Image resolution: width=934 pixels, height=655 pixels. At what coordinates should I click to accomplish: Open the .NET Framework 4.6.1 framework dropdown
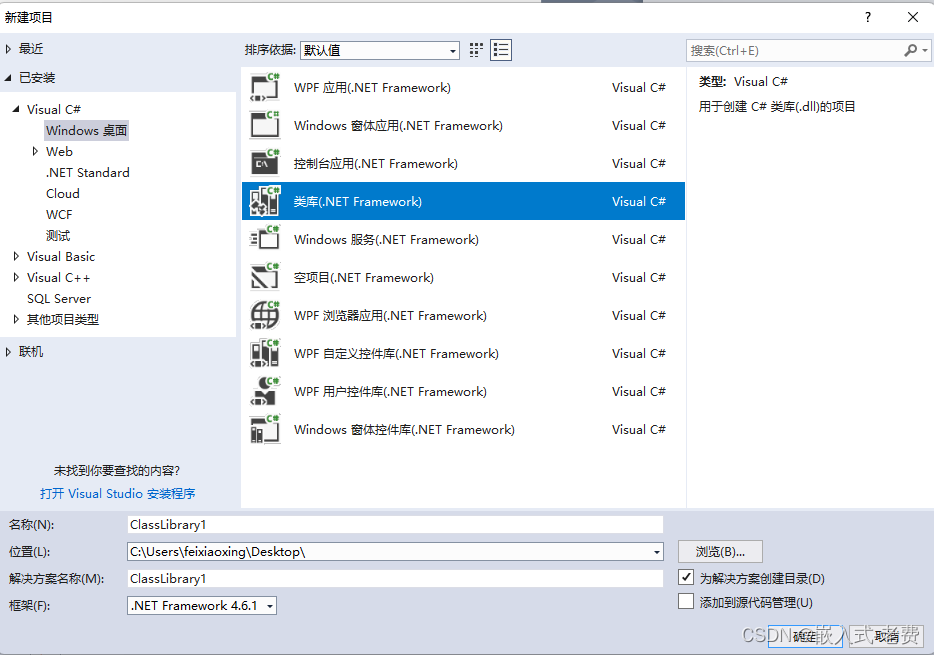[x=268, y=605]
